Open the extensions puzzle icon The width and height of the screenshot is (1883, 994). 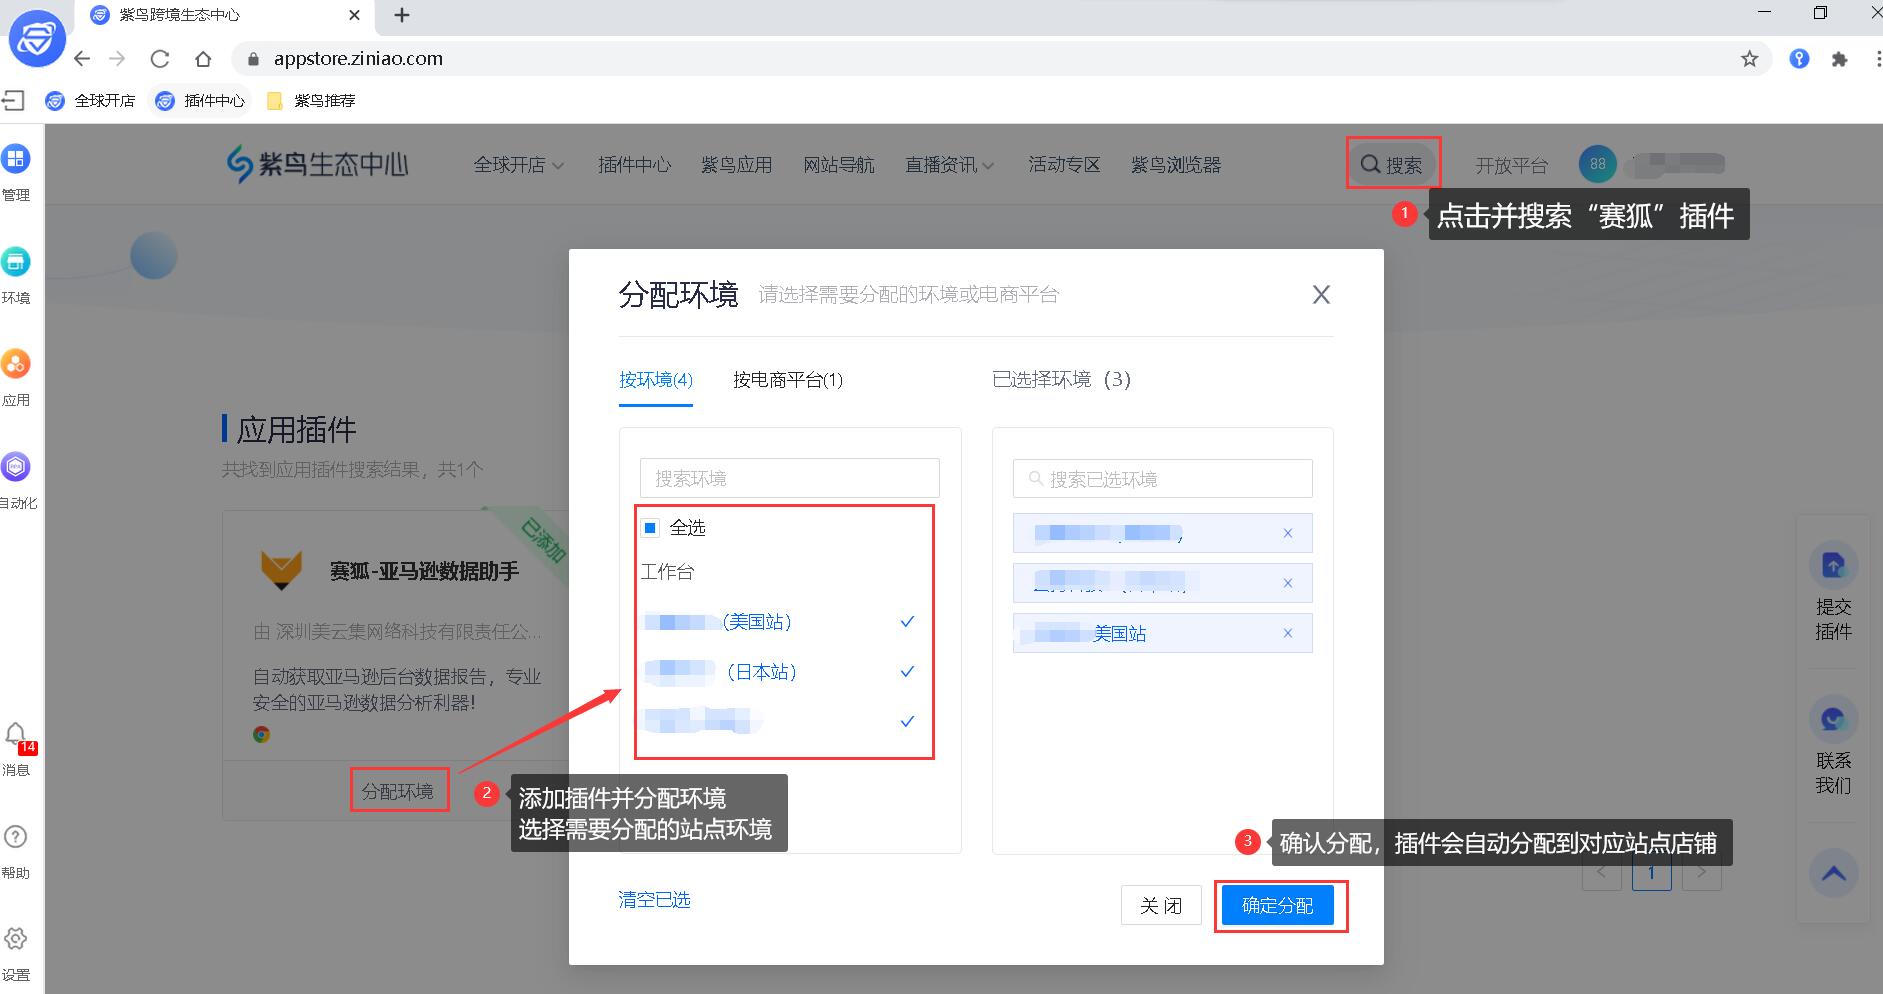tap(1839, 59)
